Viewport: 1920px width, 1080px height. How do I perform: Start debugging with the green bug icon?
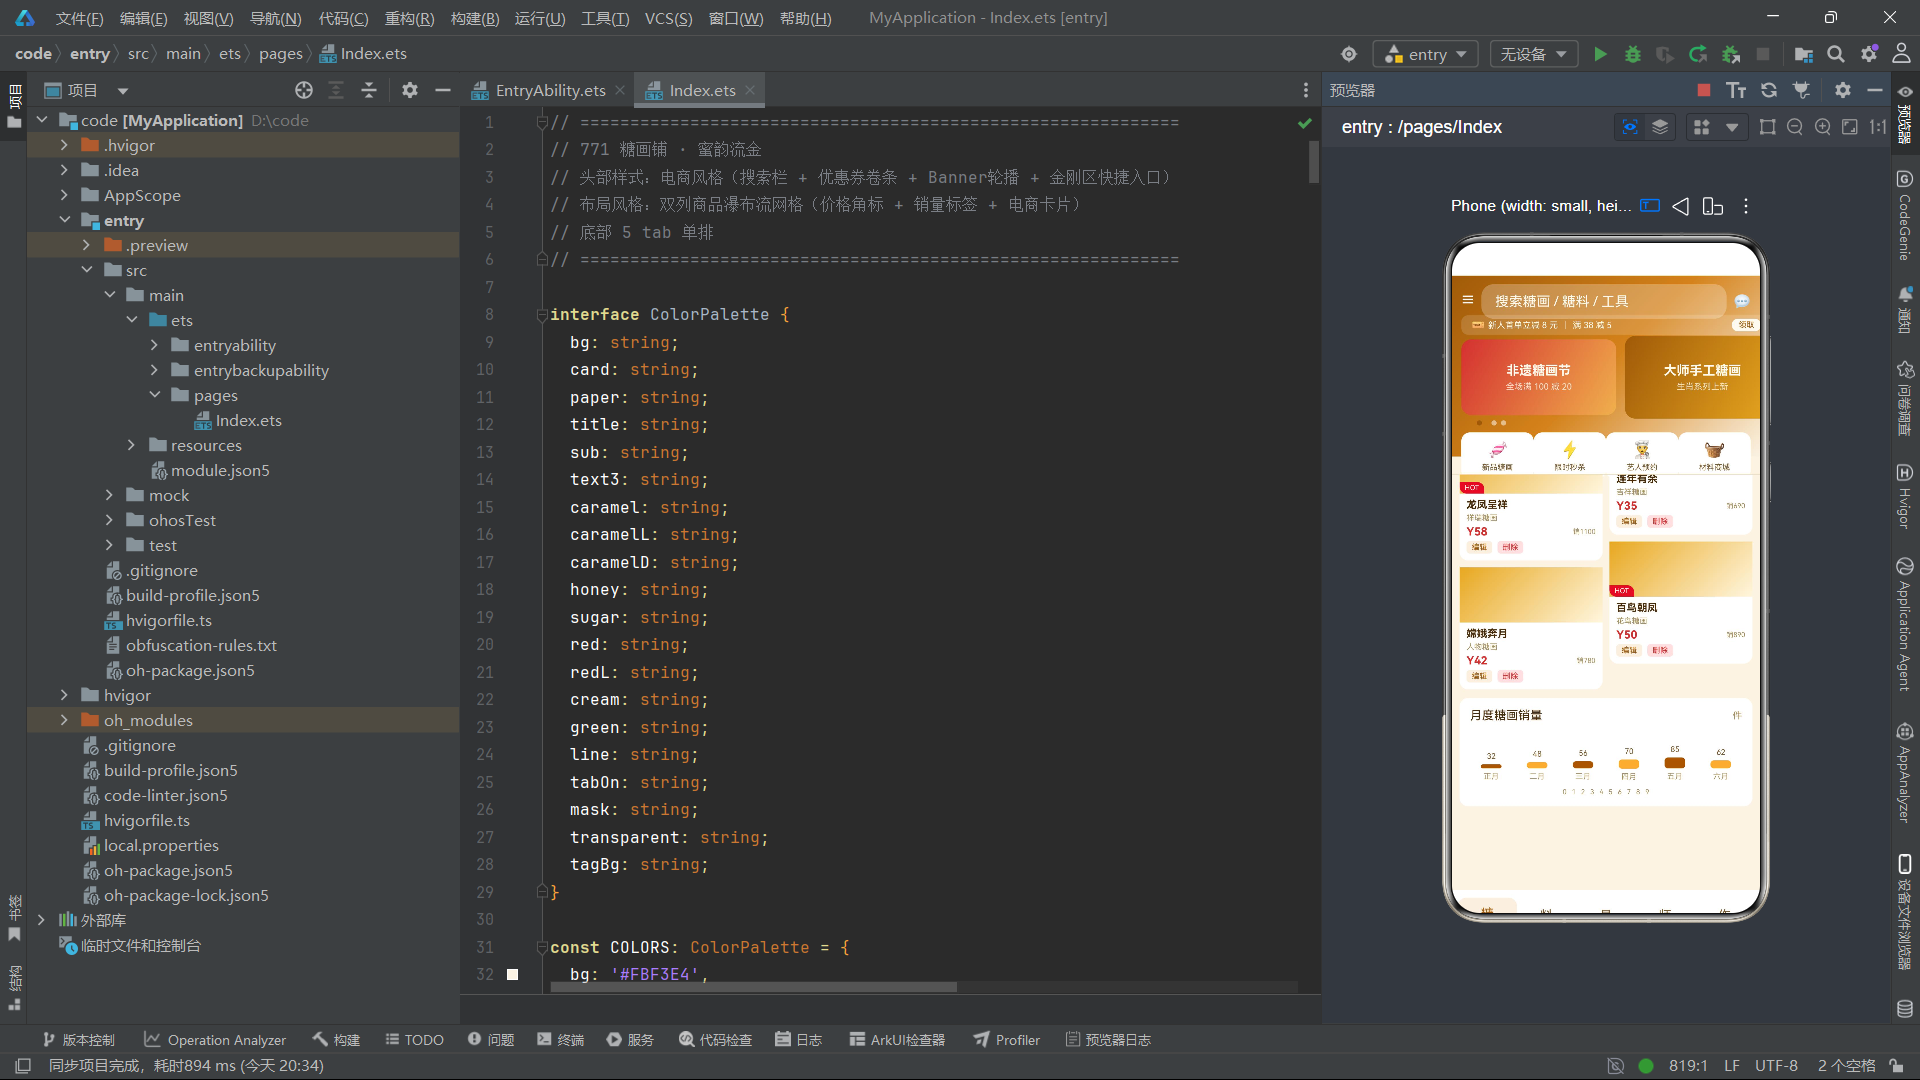(x=1633, y=54)
